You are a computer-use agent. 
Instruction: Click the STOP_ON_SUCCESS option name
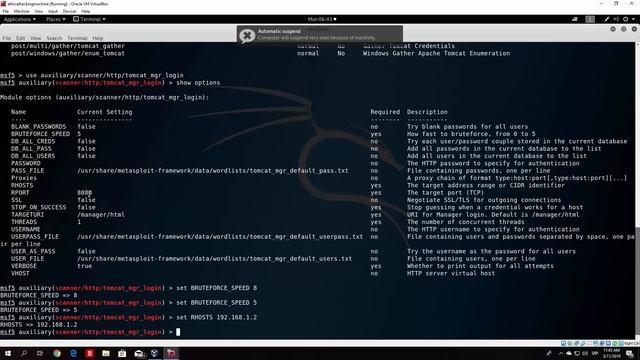[38, 207]
